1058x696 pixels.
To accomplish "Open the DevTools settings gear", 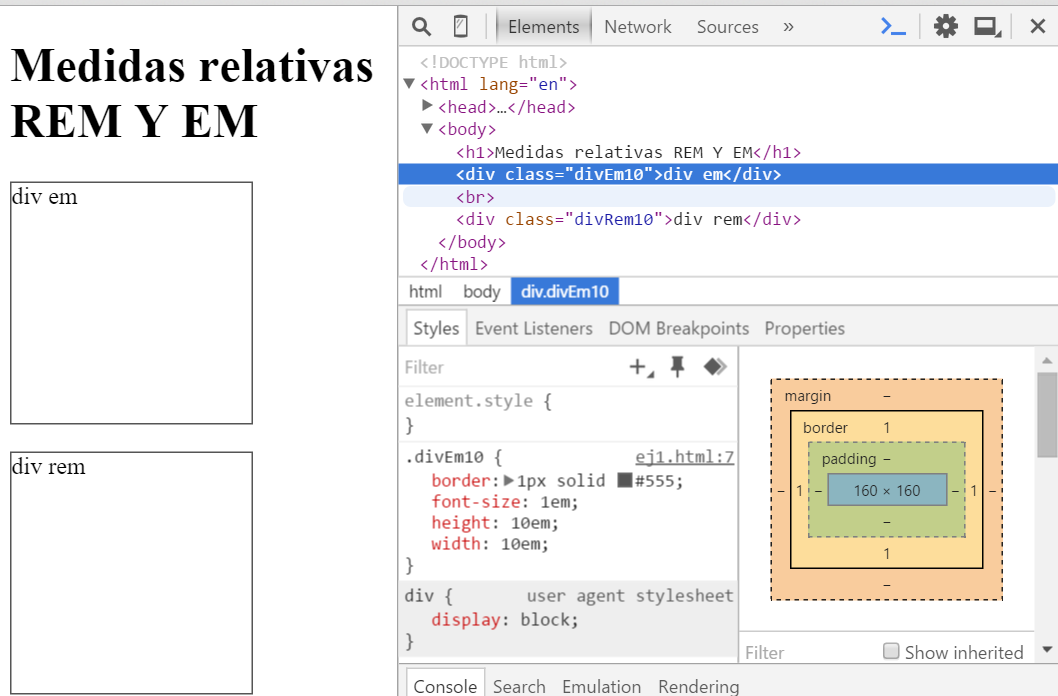I will point(945,26).
